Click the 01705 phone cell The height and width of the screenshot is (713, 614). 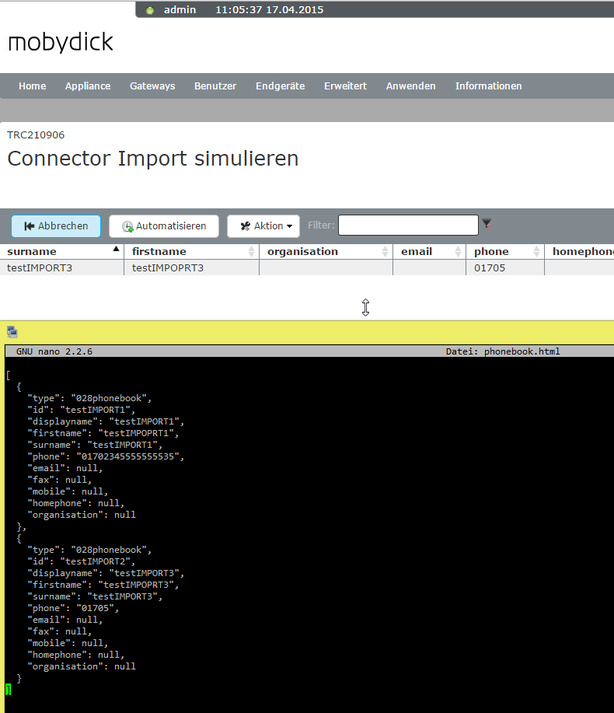[x=505, y=268]
